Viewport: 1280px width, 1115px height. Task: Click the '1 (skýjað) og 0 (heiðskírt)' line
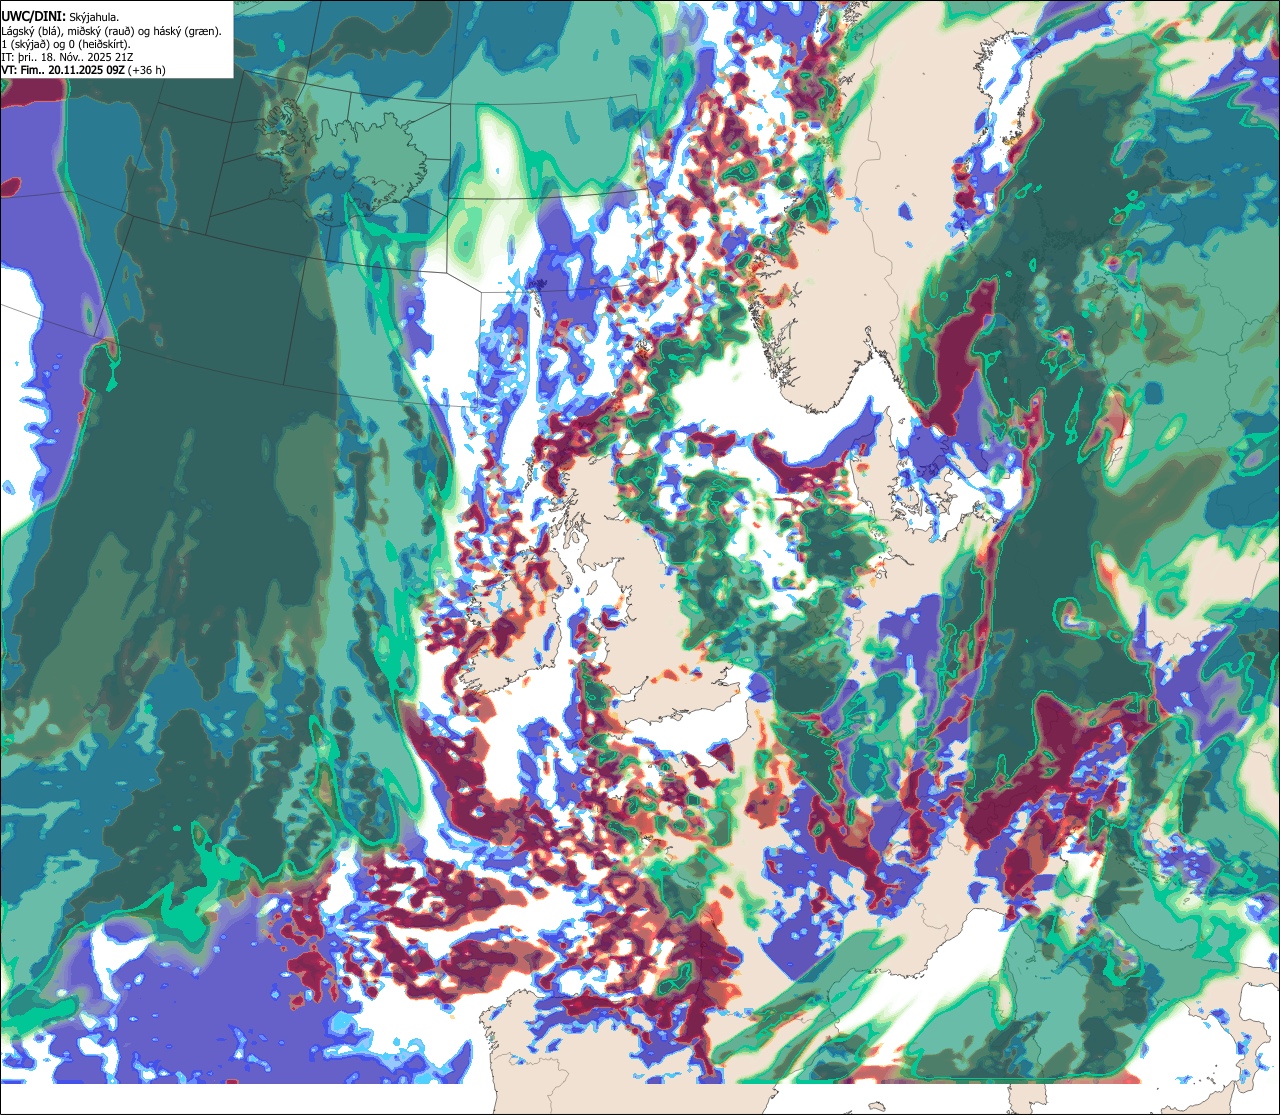(66, 44)
